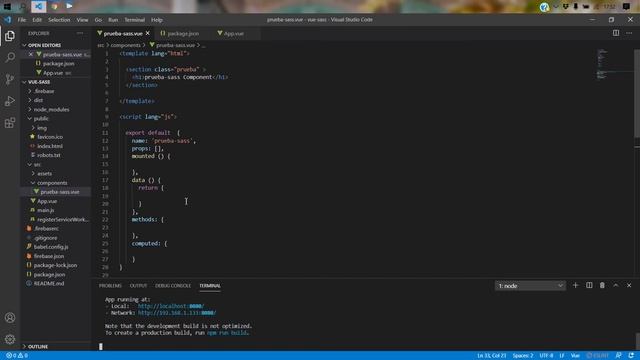
Task: Open the File menu
Action: pyautogui.click(x=22, y=20)
